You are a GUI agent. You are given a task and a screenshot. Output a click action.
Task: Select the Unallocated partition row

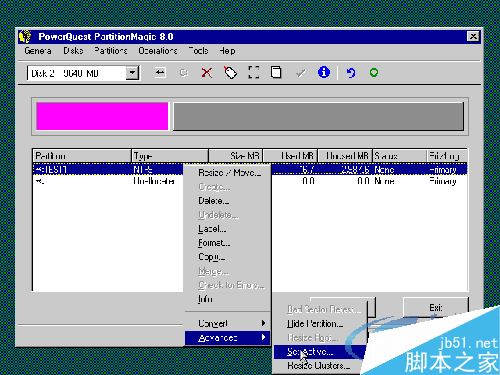click(x=250, y=181)
